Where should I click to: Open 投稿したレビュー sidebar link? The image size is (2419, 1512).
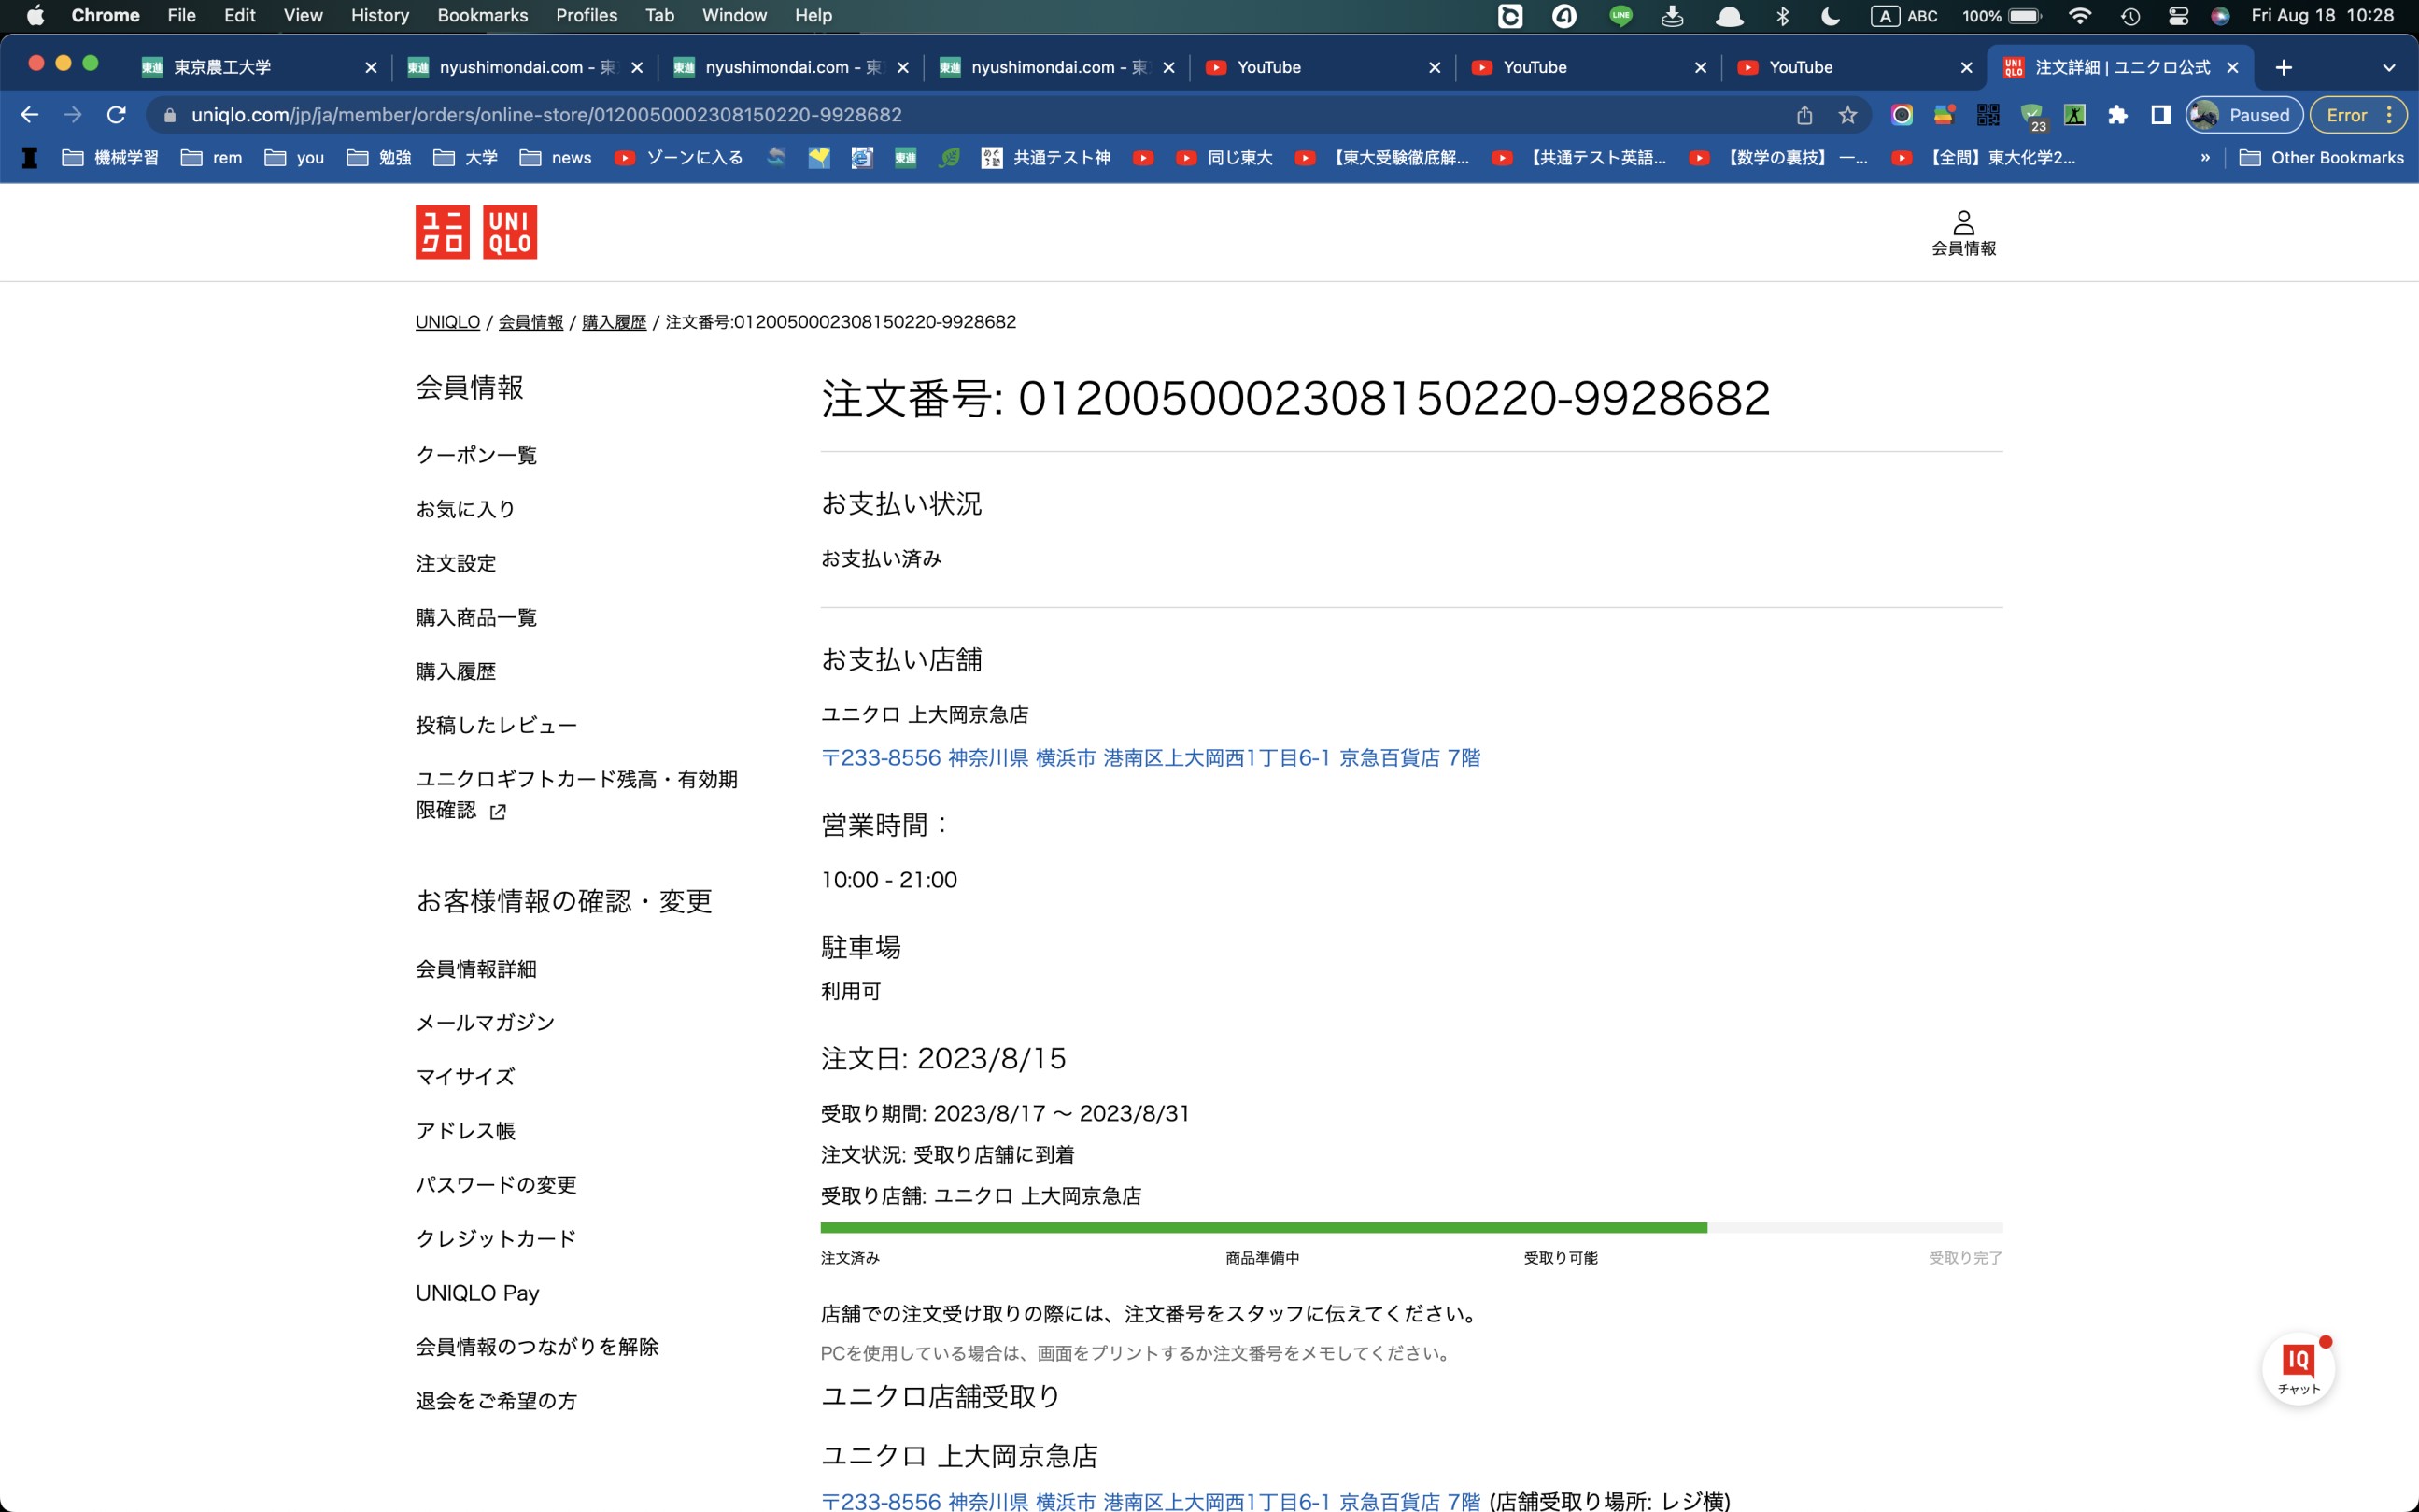[496, 725]
